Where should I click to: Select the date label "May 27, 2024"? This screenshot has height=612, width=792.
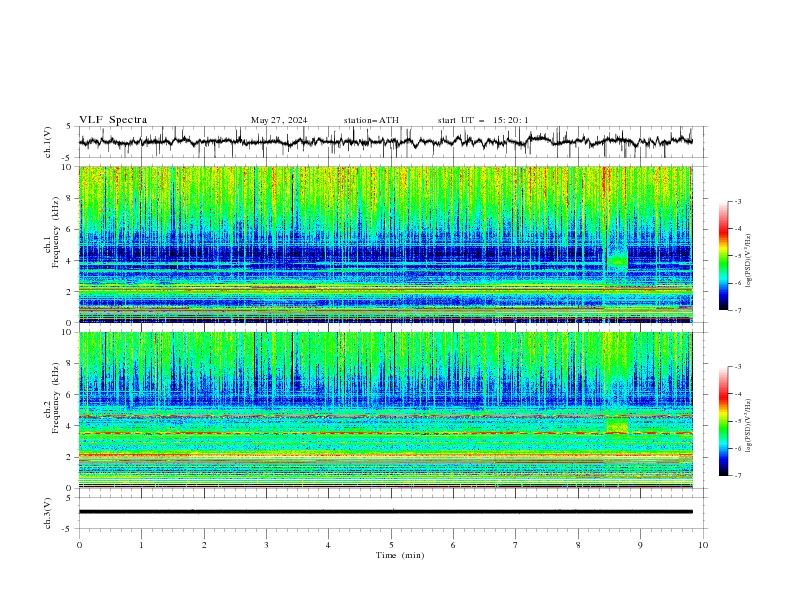pos(279,120)
